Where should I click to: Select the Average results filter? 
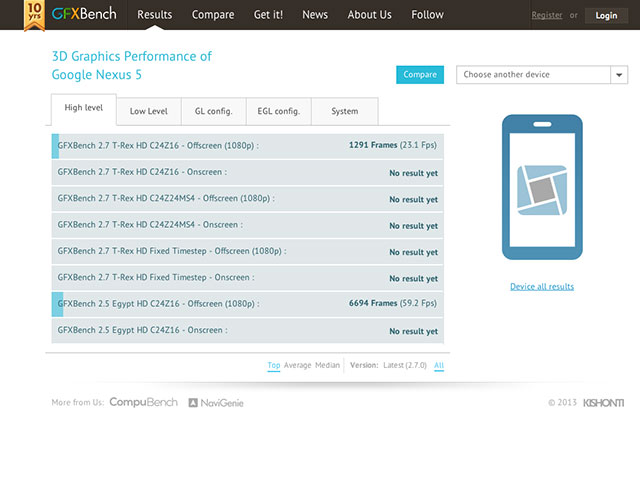pos(297,365)
